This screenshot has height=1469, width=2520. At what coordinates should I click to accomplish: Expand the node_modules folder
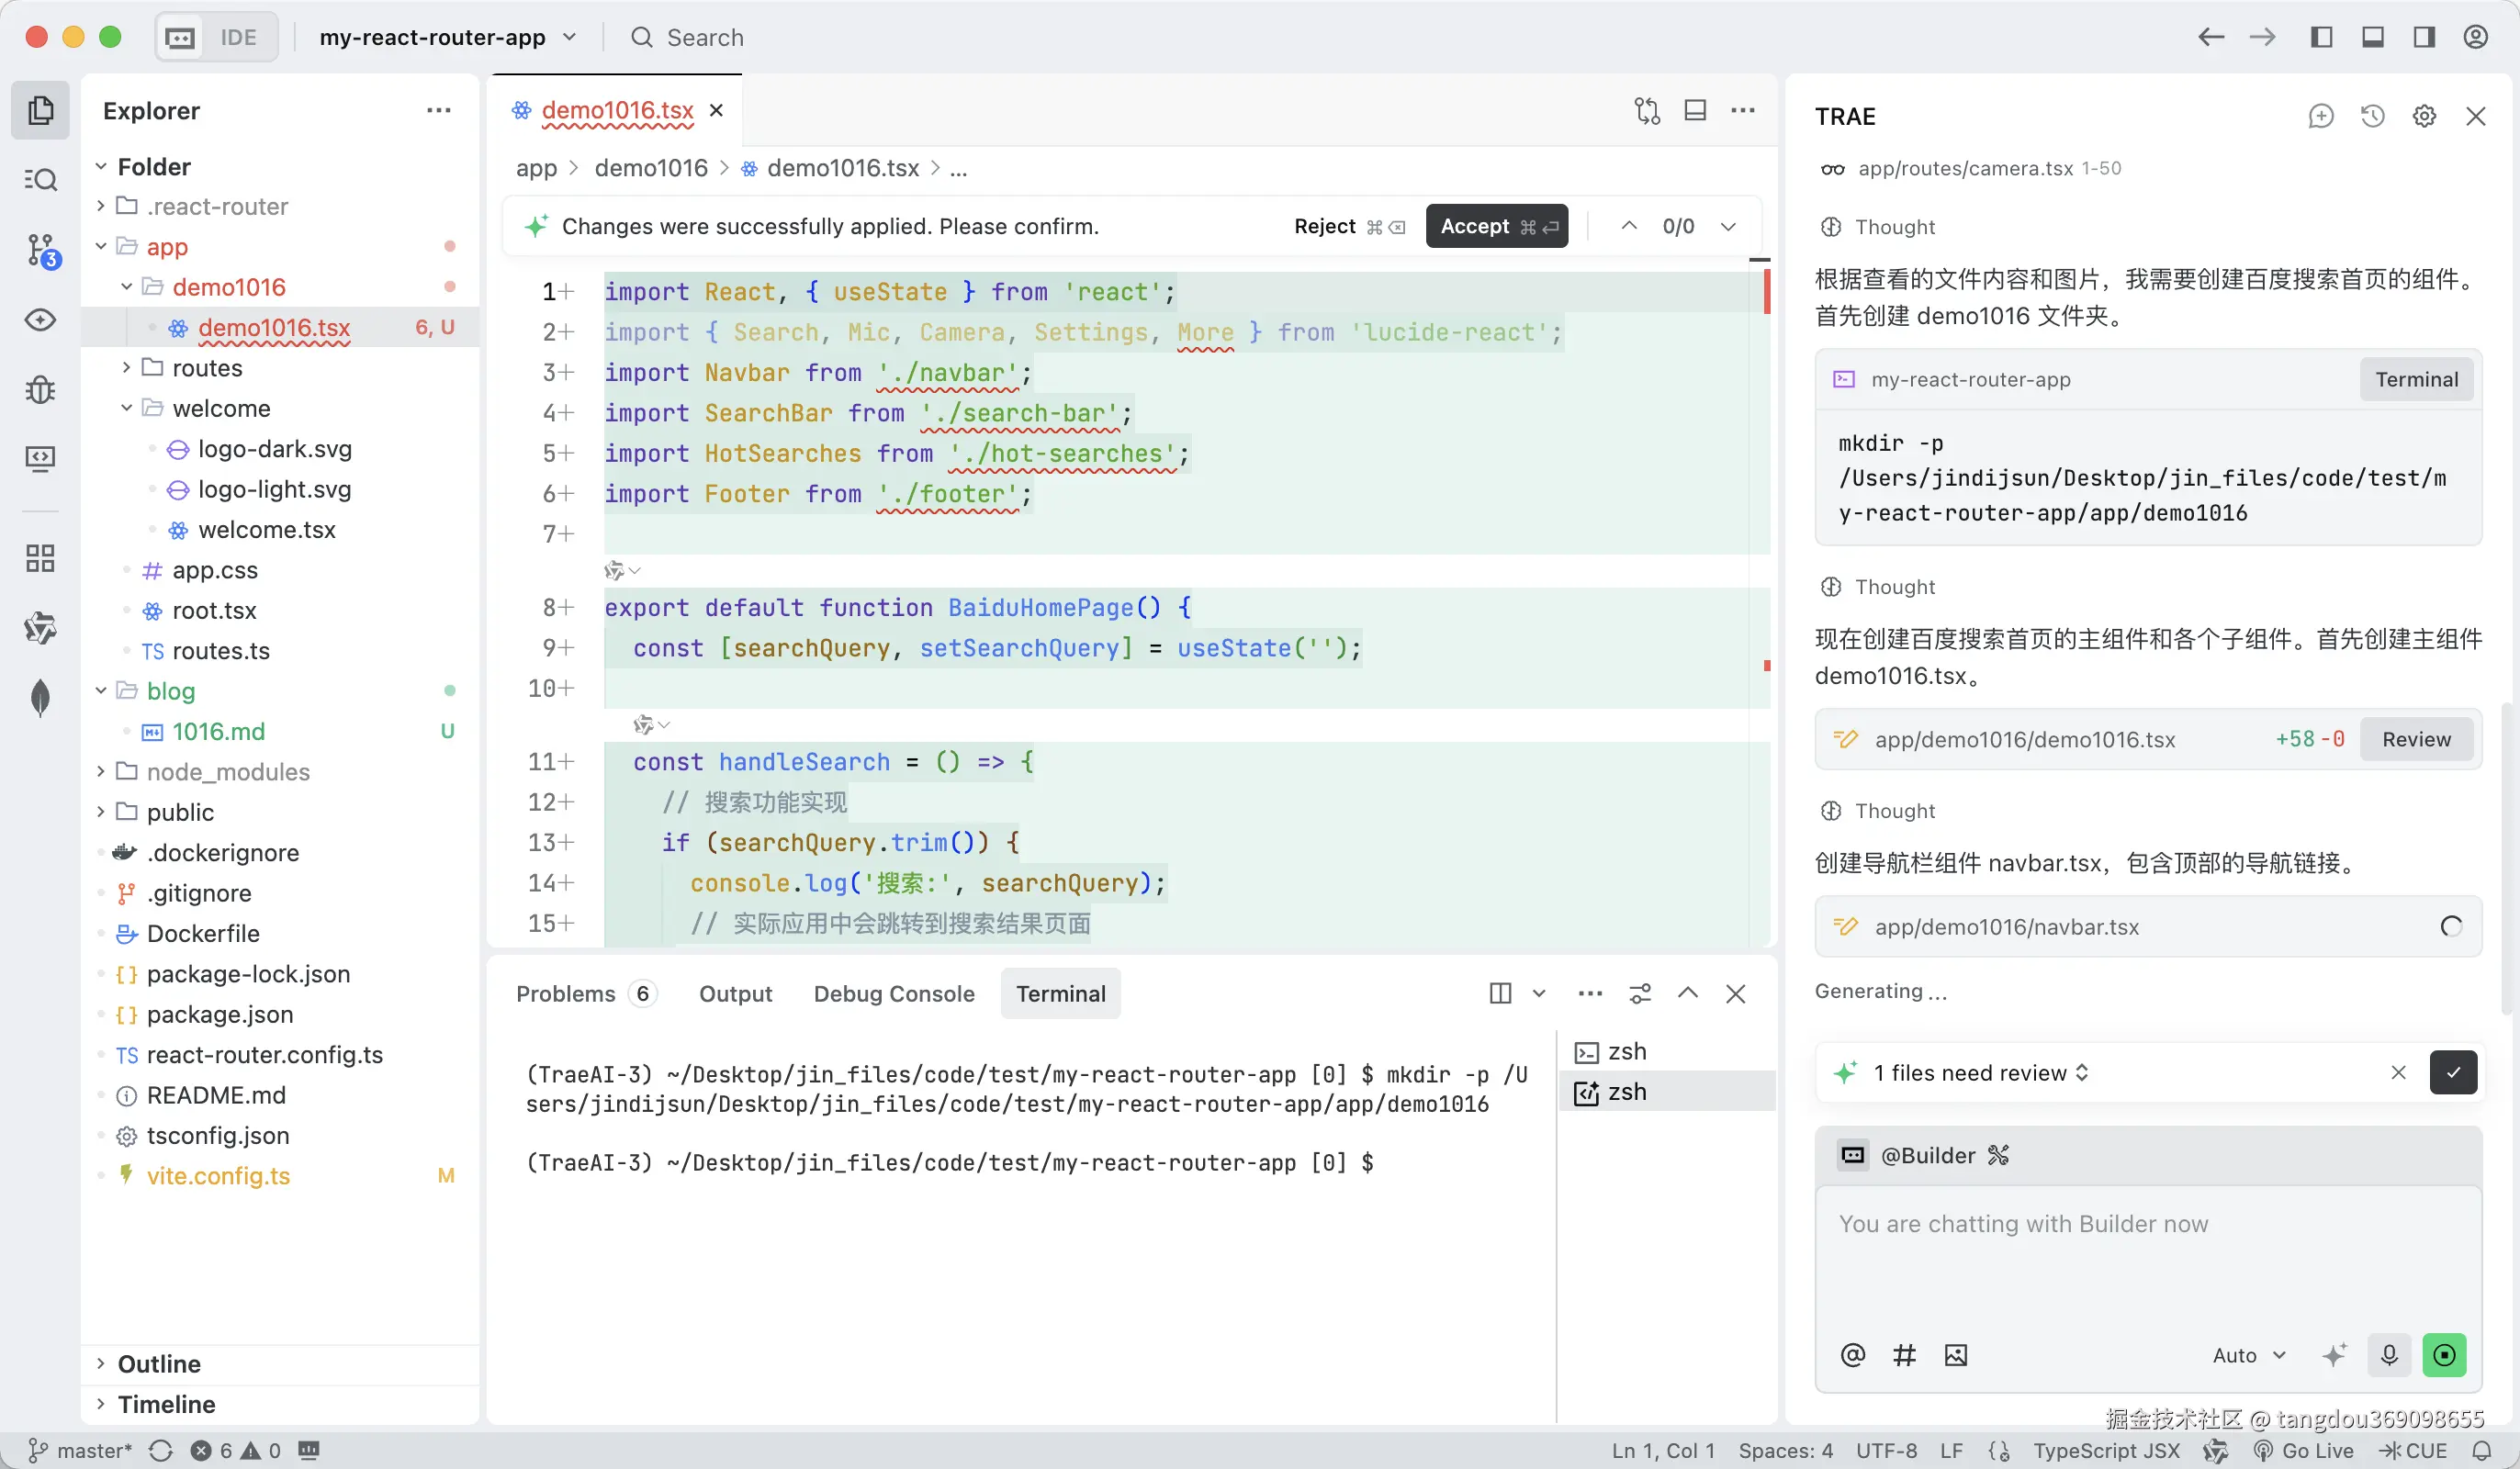(x=228, y=772)
